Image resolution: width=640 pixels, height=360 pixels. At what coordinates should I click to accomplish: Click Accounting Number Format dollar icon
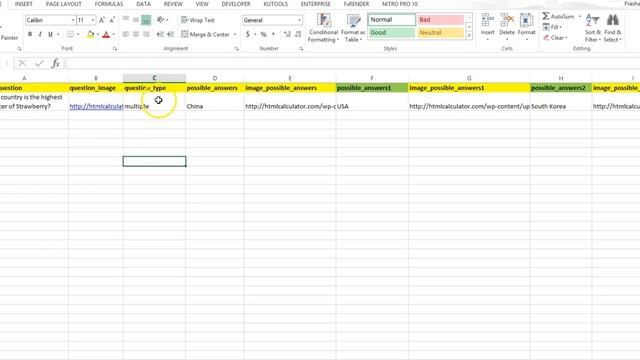[x=248, y=34]
